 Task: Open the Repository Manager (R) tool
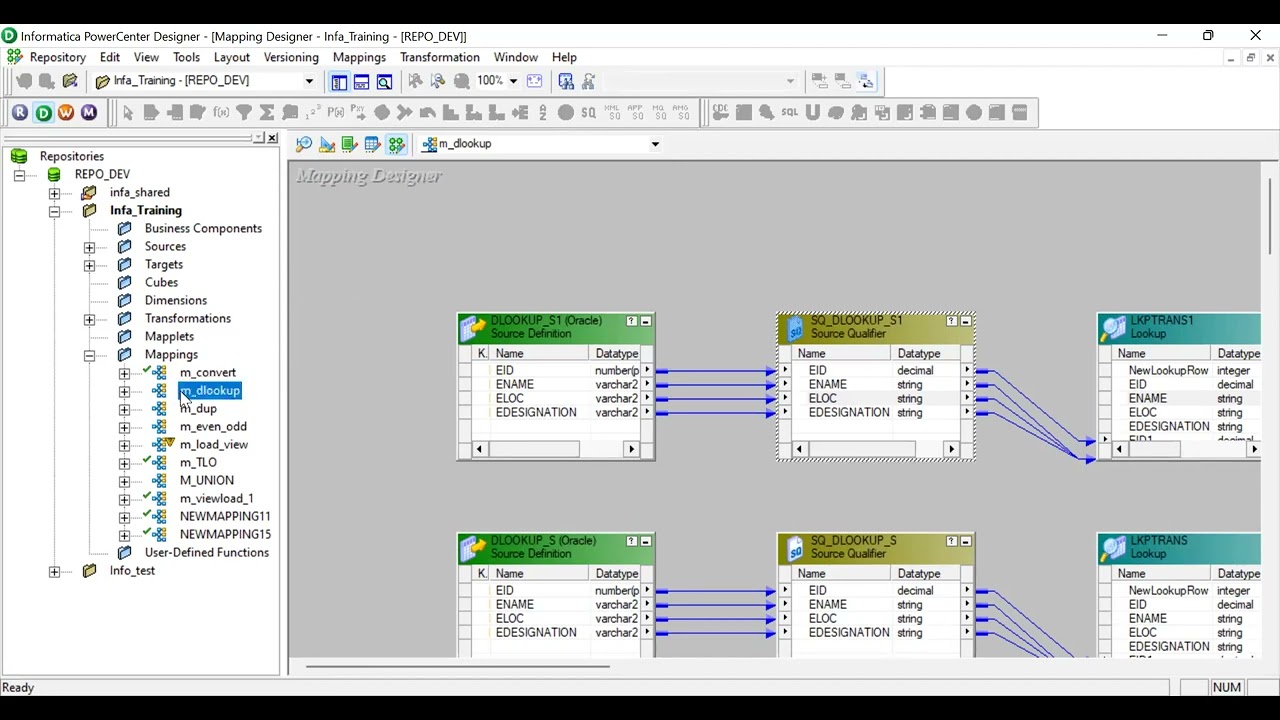pos(20,113)
